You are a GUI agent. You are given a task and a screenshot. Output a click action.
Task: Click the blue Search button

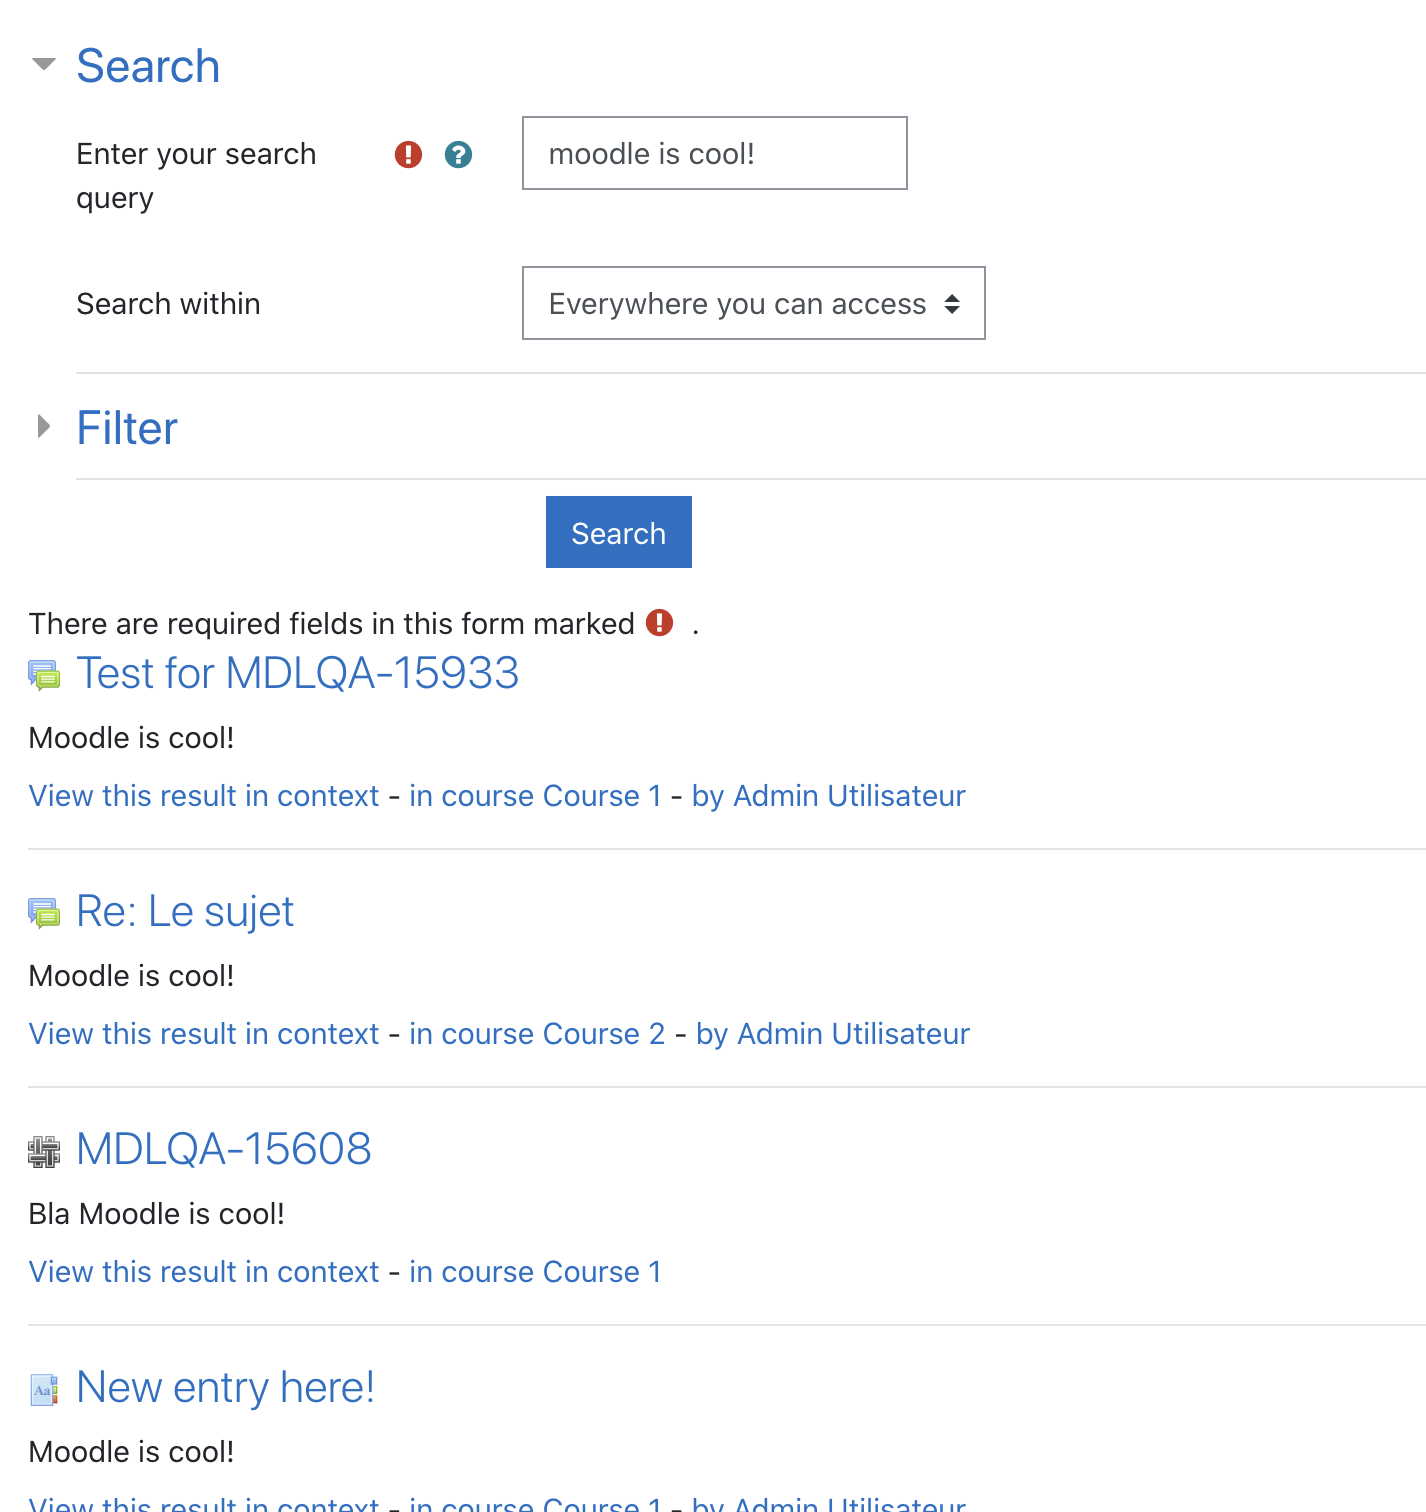click(619, 532)
